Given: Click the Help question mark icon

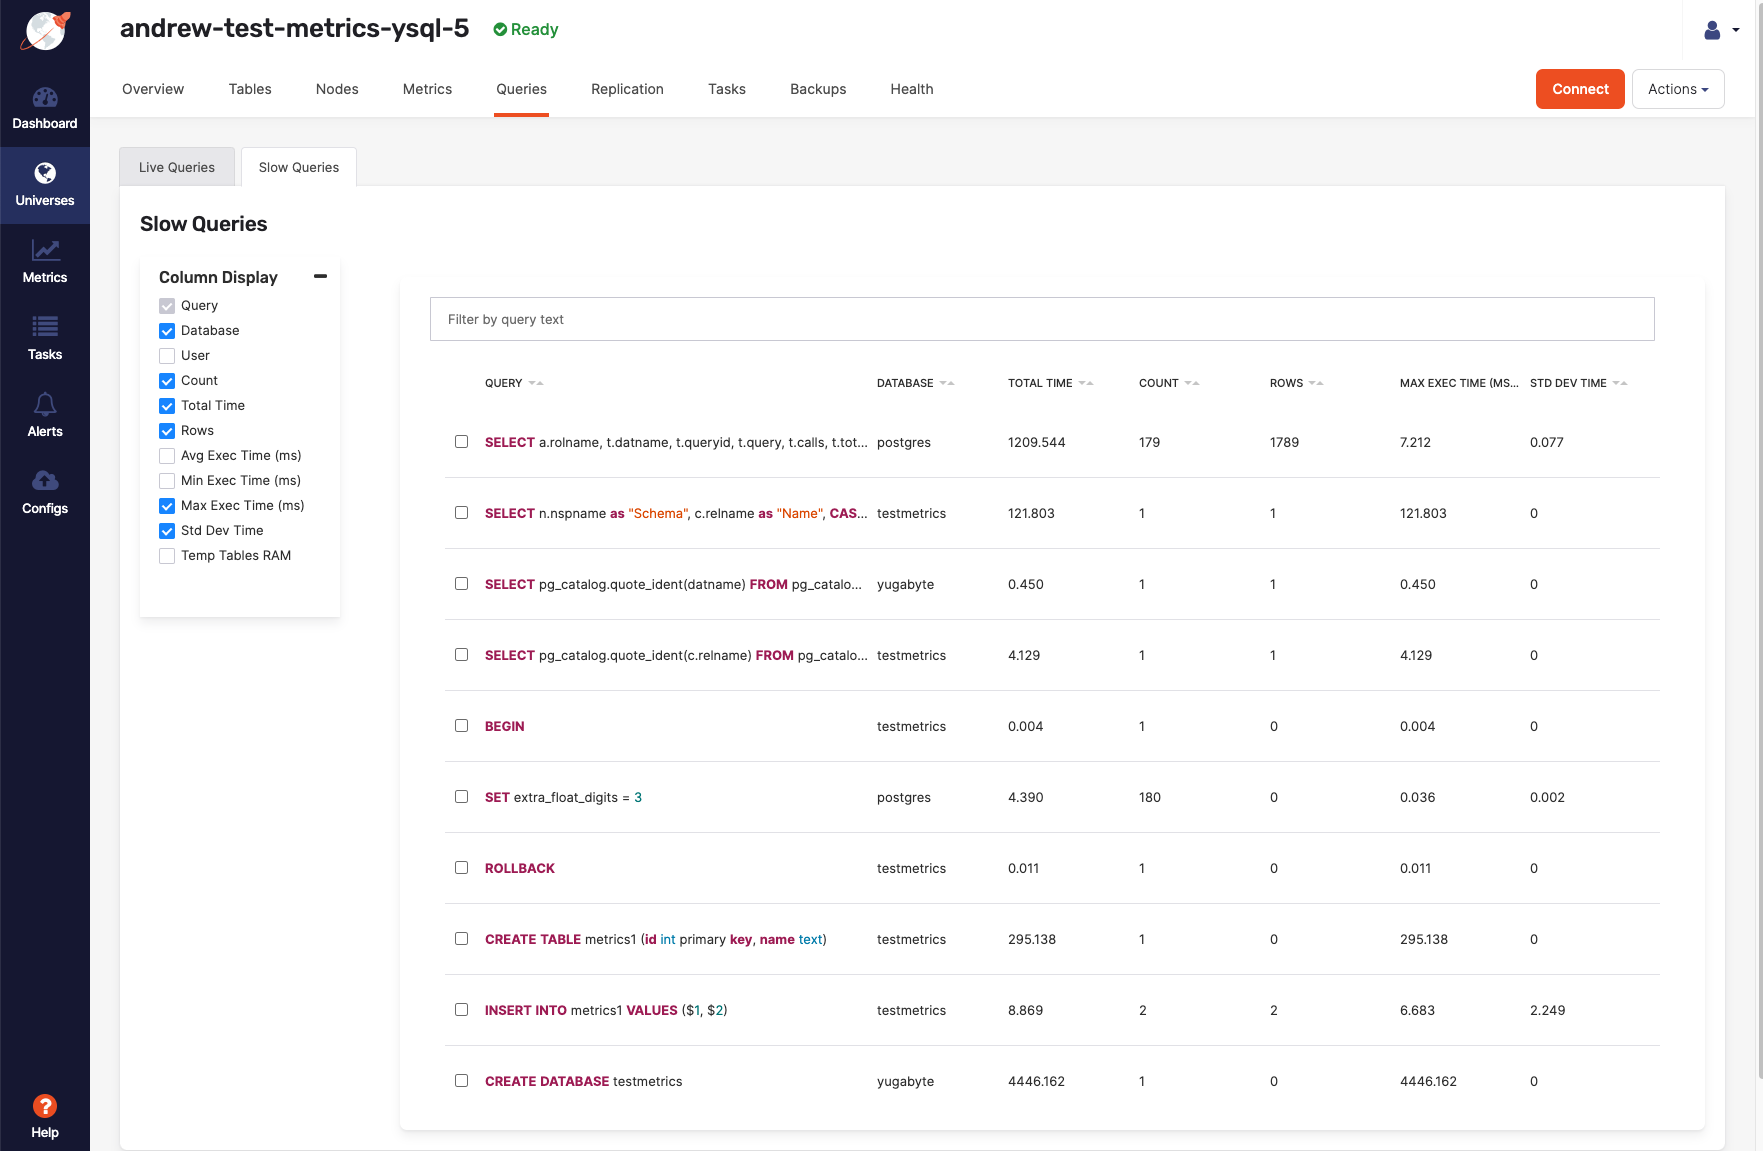Looking at the screenshot, I should click(45, 1106).
